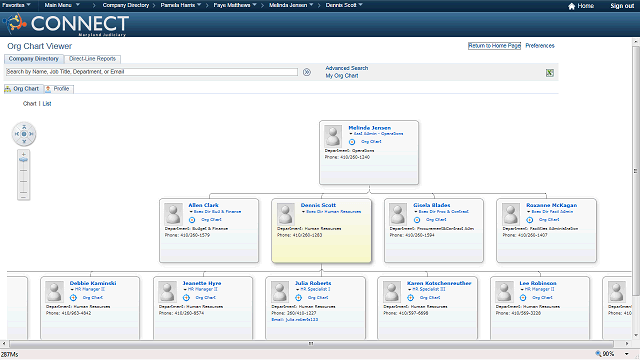The height and width of the screenshot is (360, 640).
Task: Pan the chart up
Action: 24,127
